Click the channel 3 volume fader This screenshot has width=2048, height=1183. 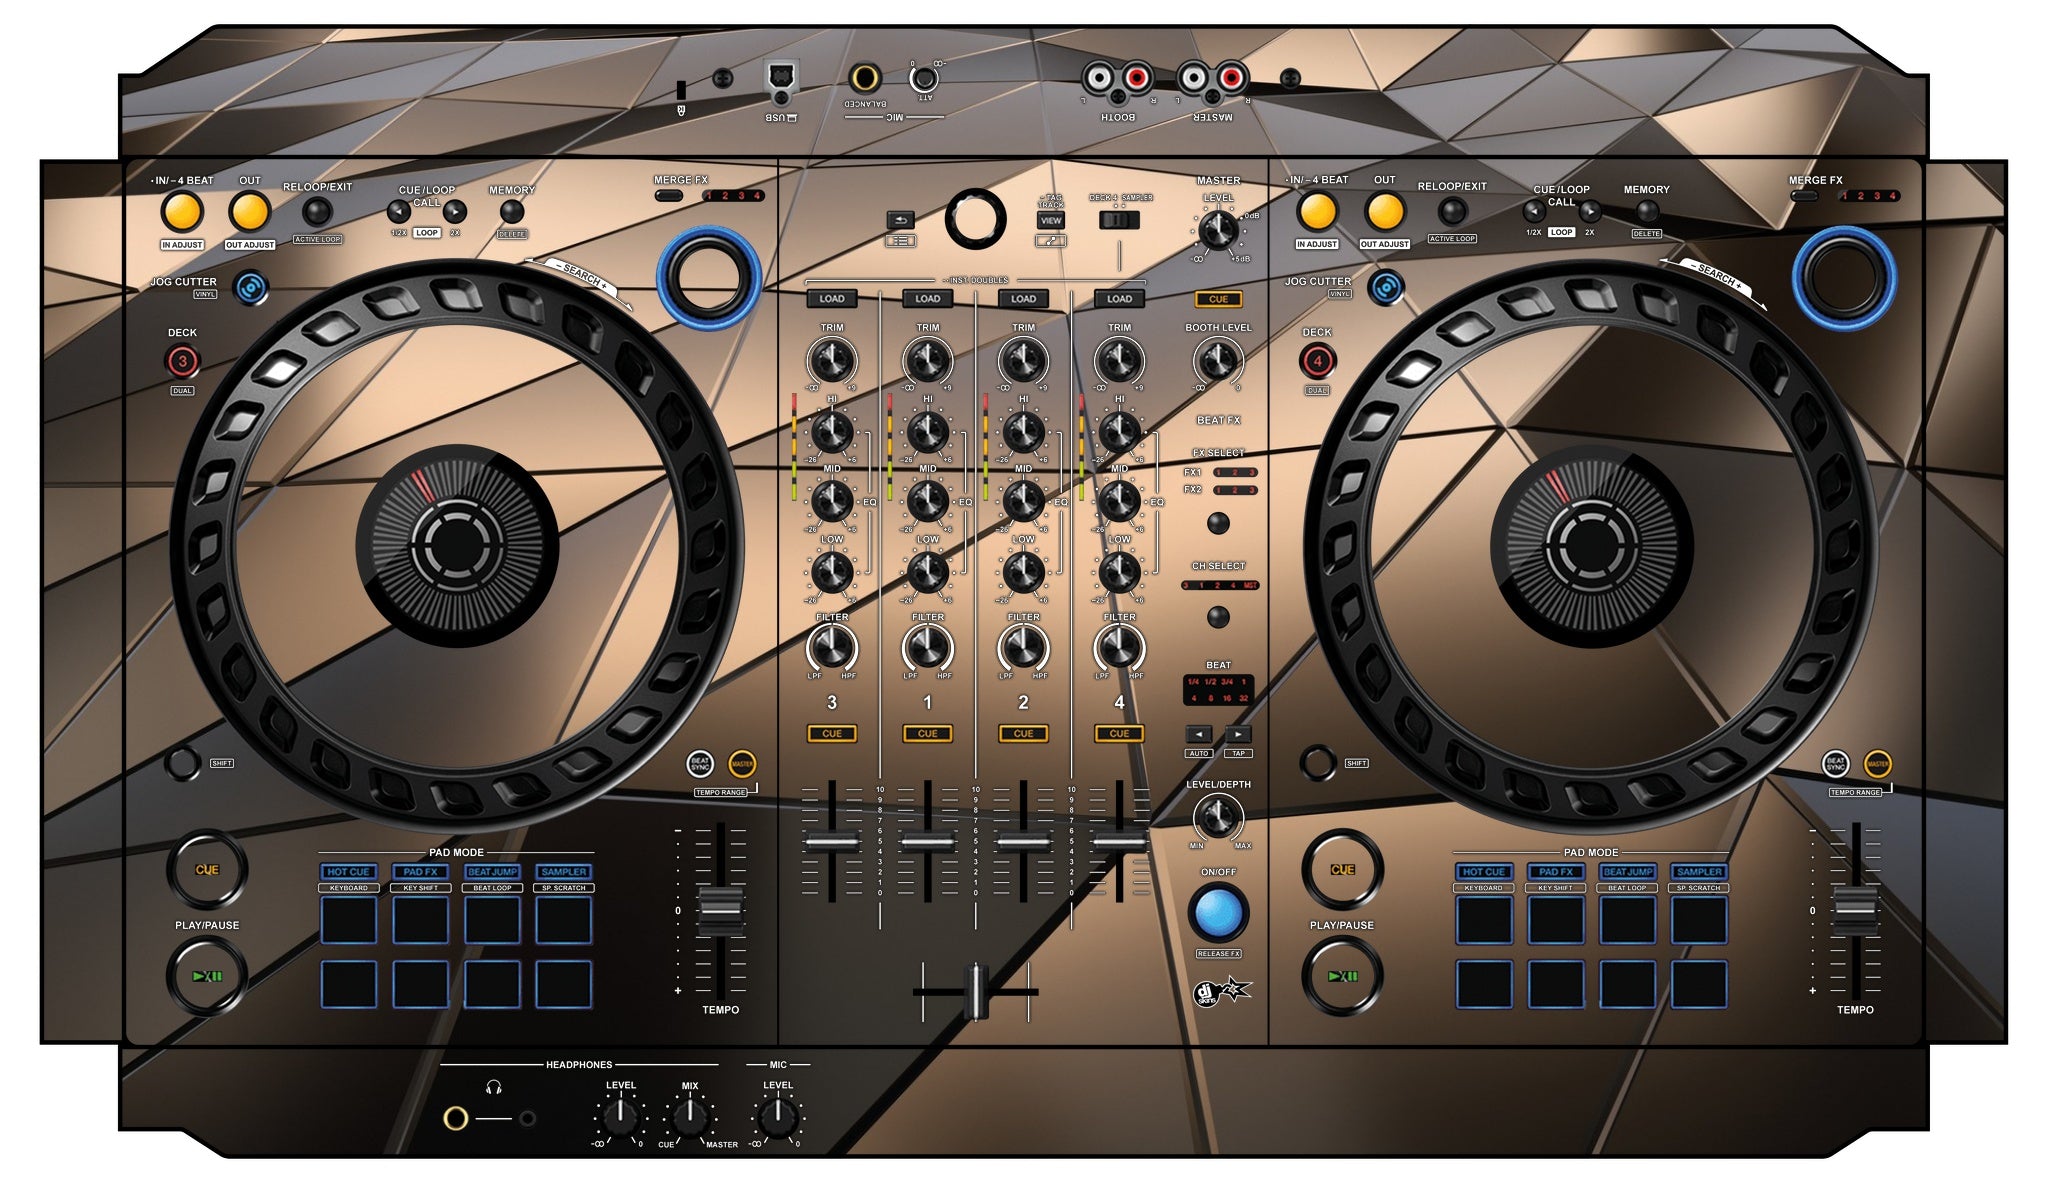(x=832, y=842)
